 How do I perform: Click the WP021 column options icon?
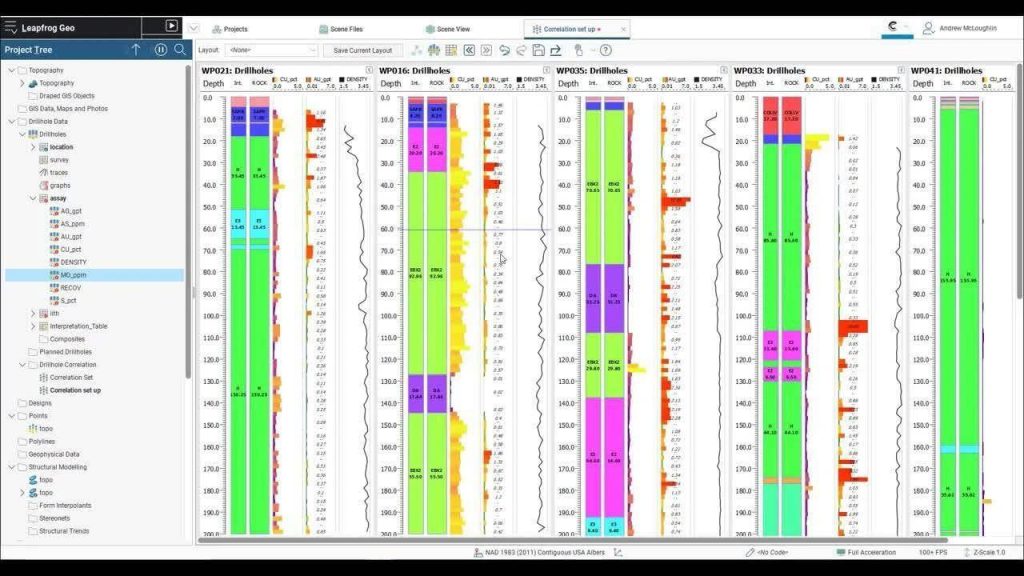(x=369, y=70)
